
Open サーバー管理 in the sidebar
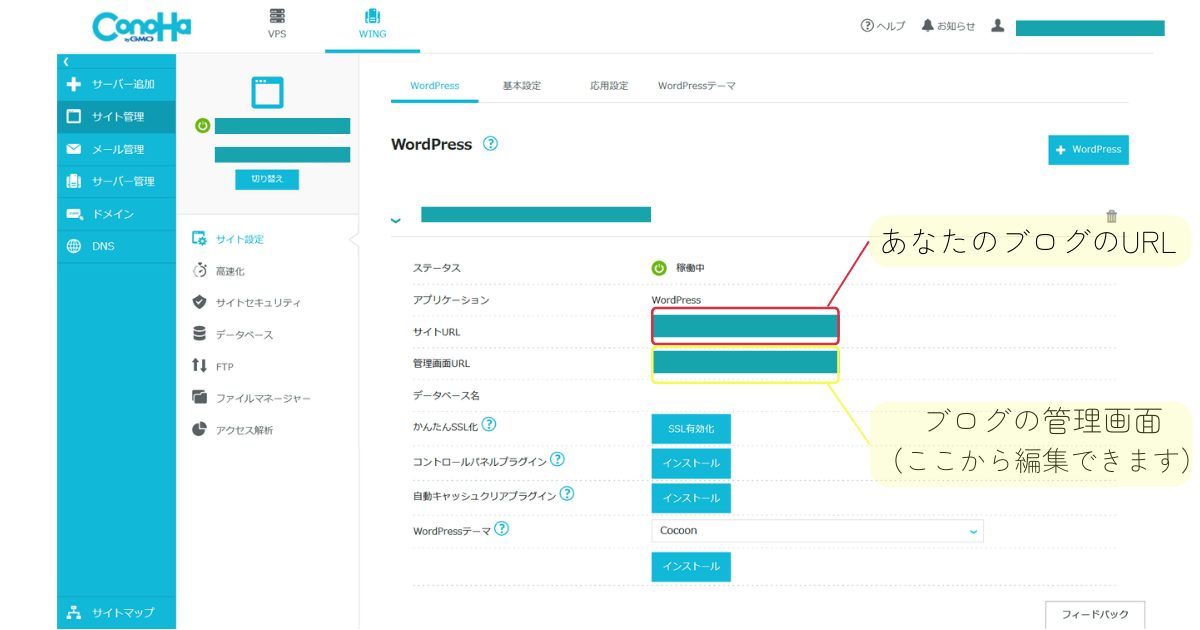click(x=116, y=181)
